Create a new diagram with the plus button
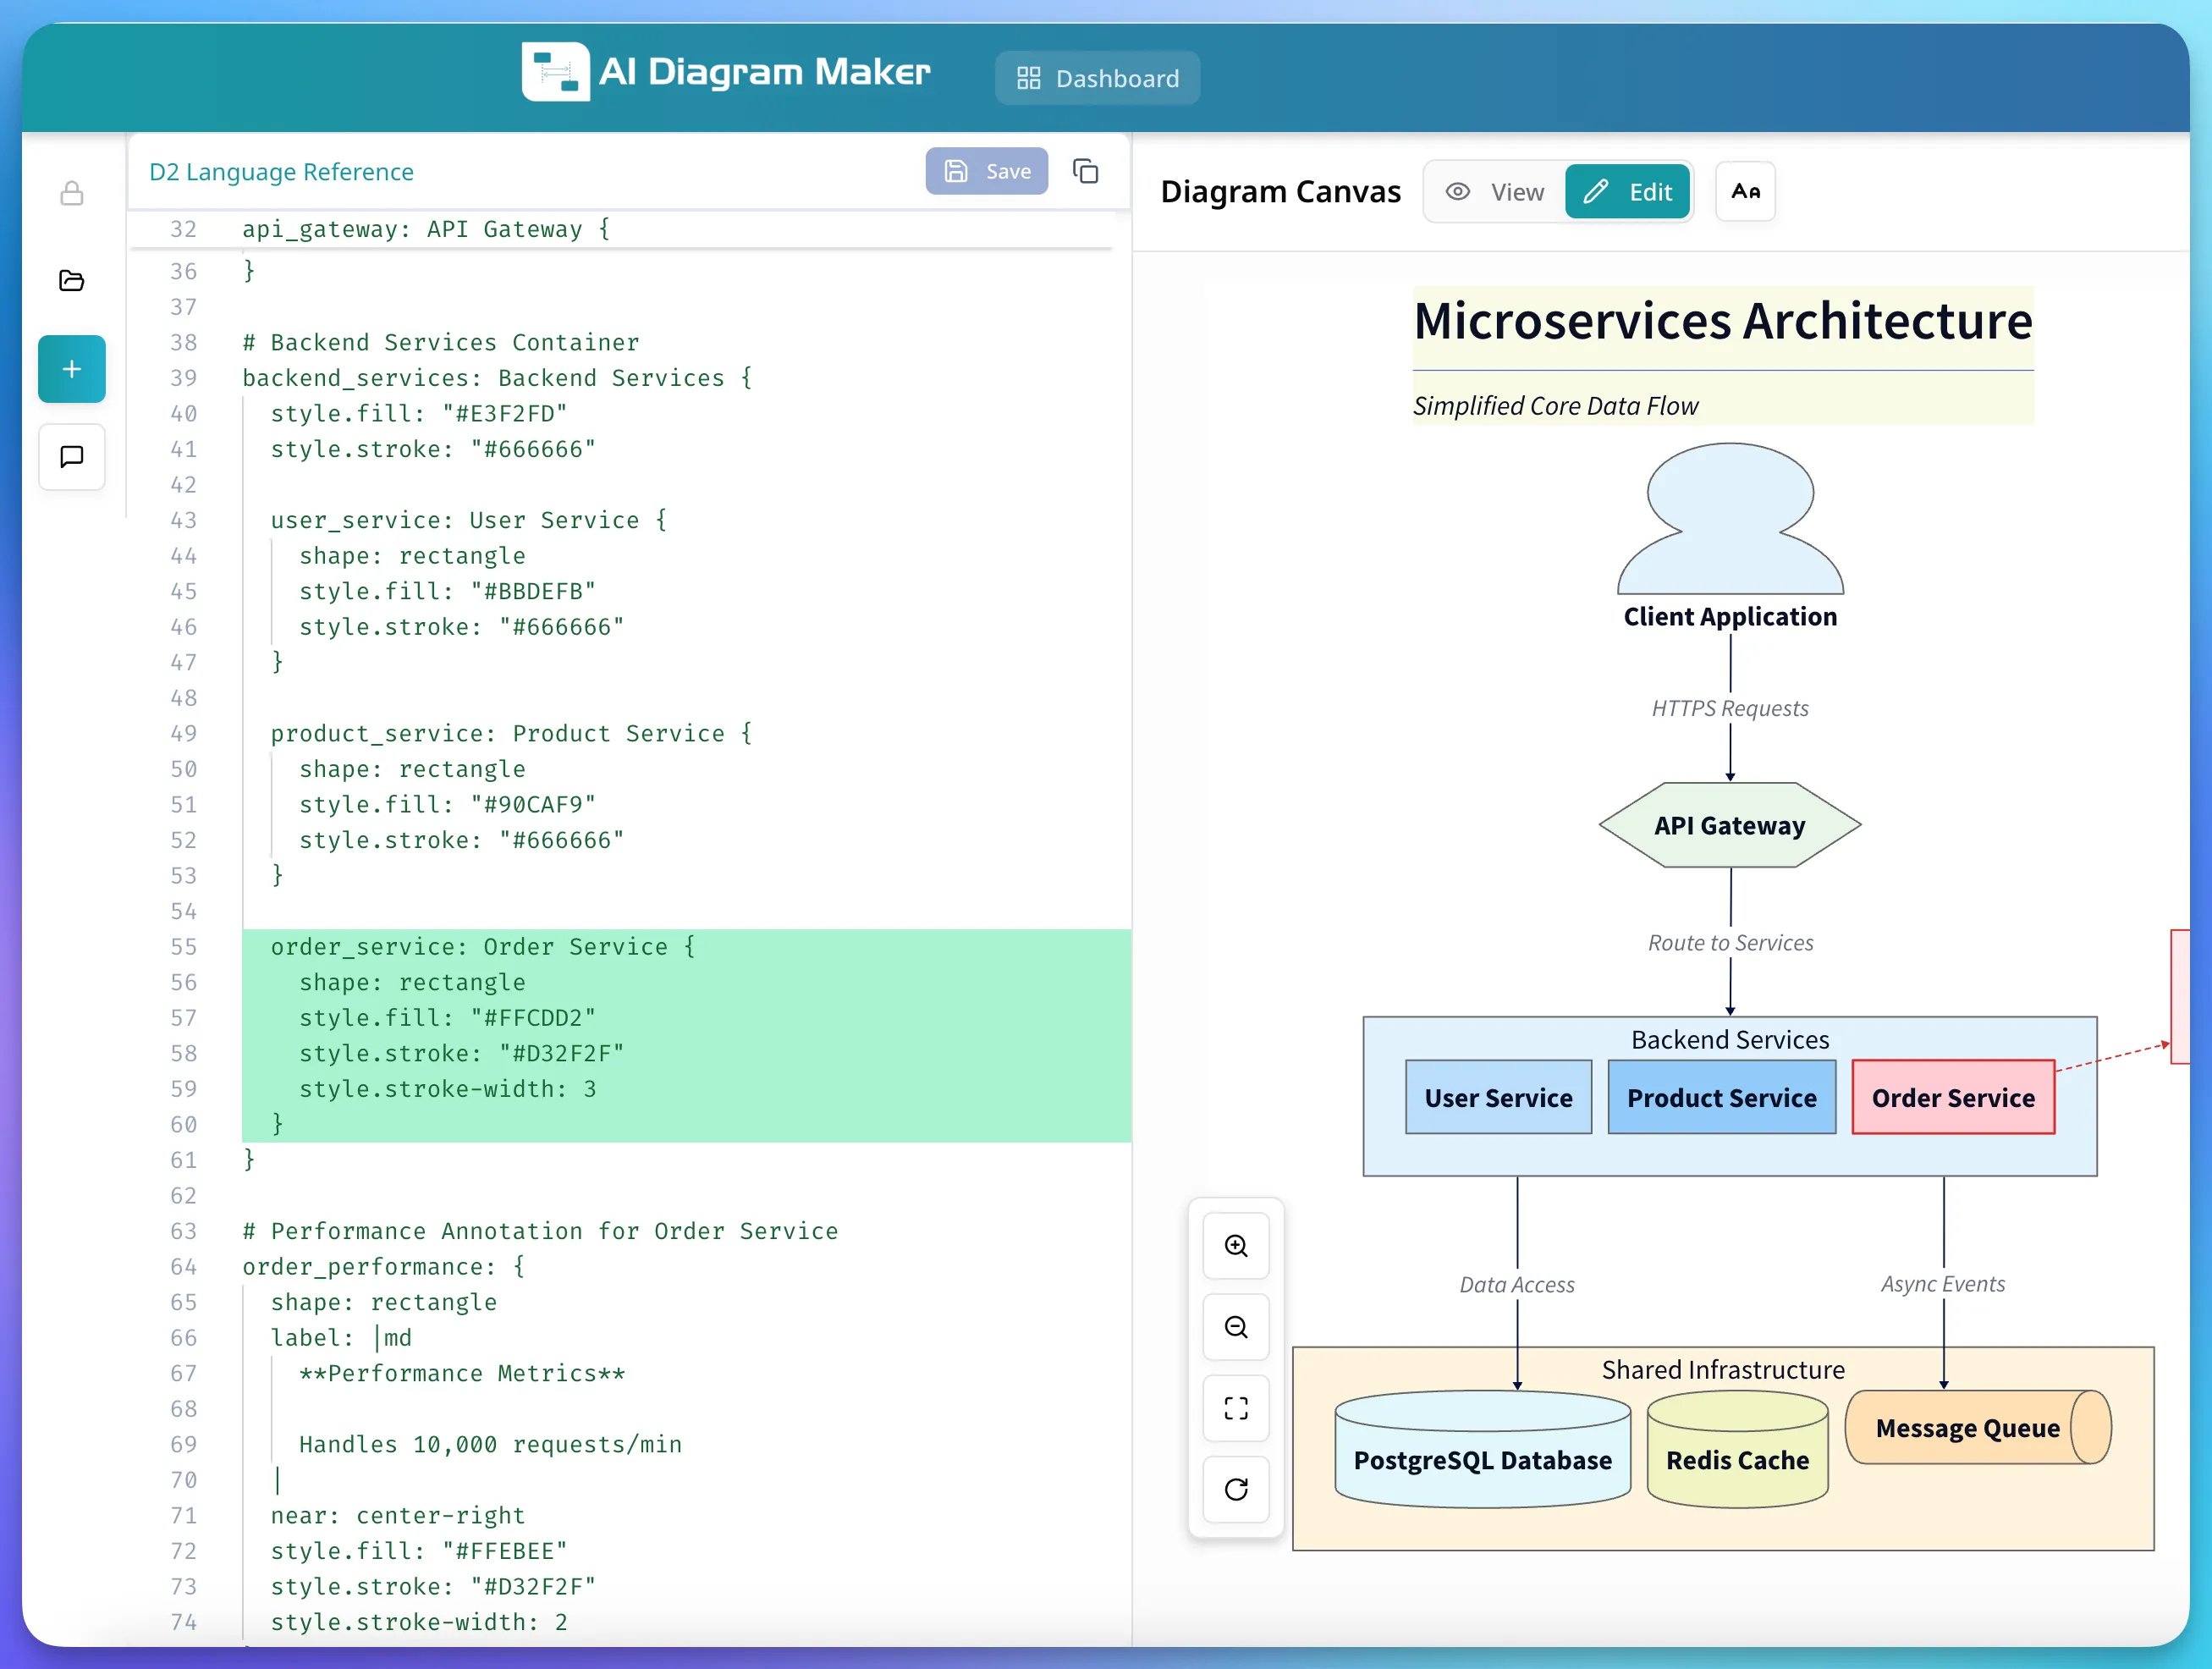The image size is (2212, 1669). [x=71, y=369]
